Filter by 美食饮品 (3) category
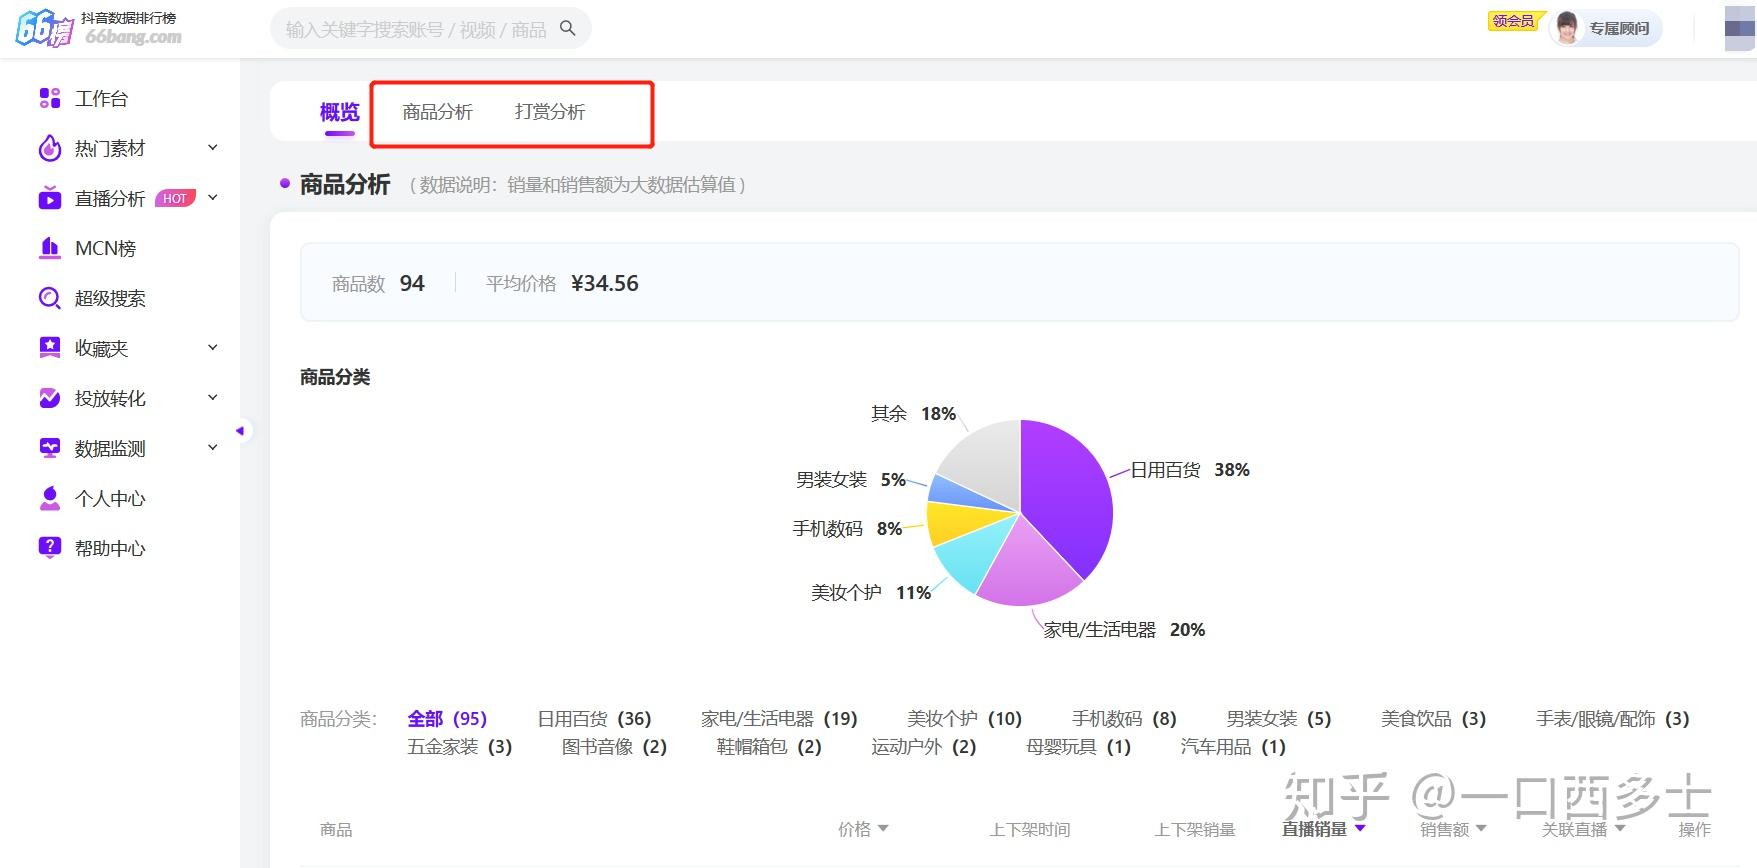 click(1433, 719)
